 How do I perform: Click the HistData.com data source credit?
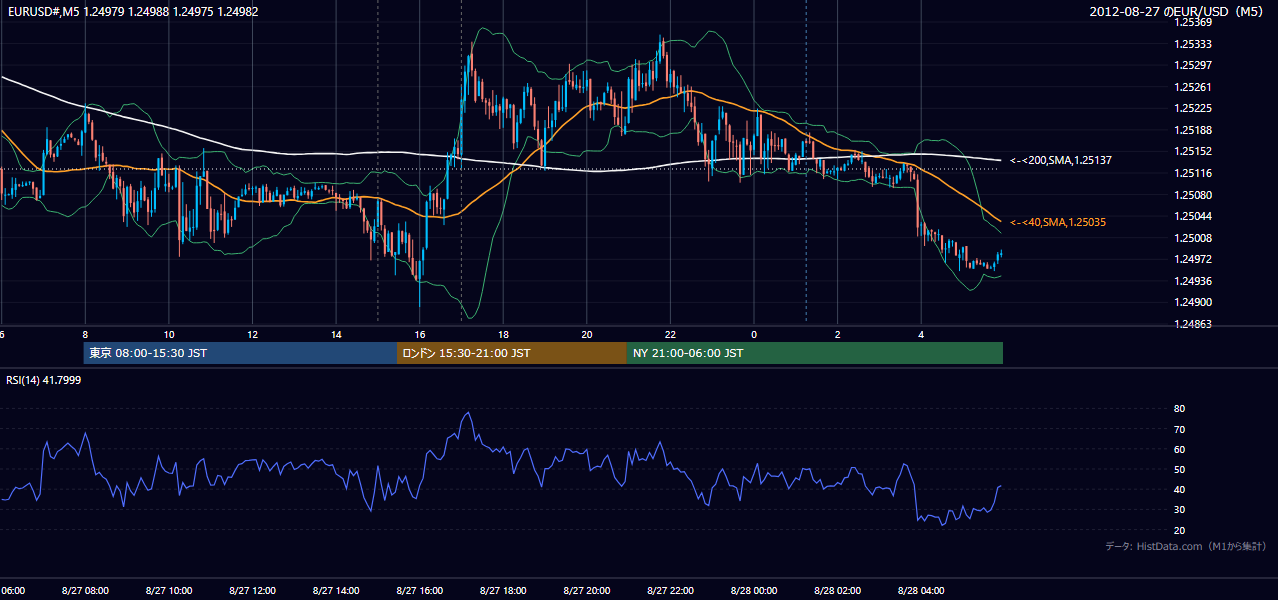1185,546
